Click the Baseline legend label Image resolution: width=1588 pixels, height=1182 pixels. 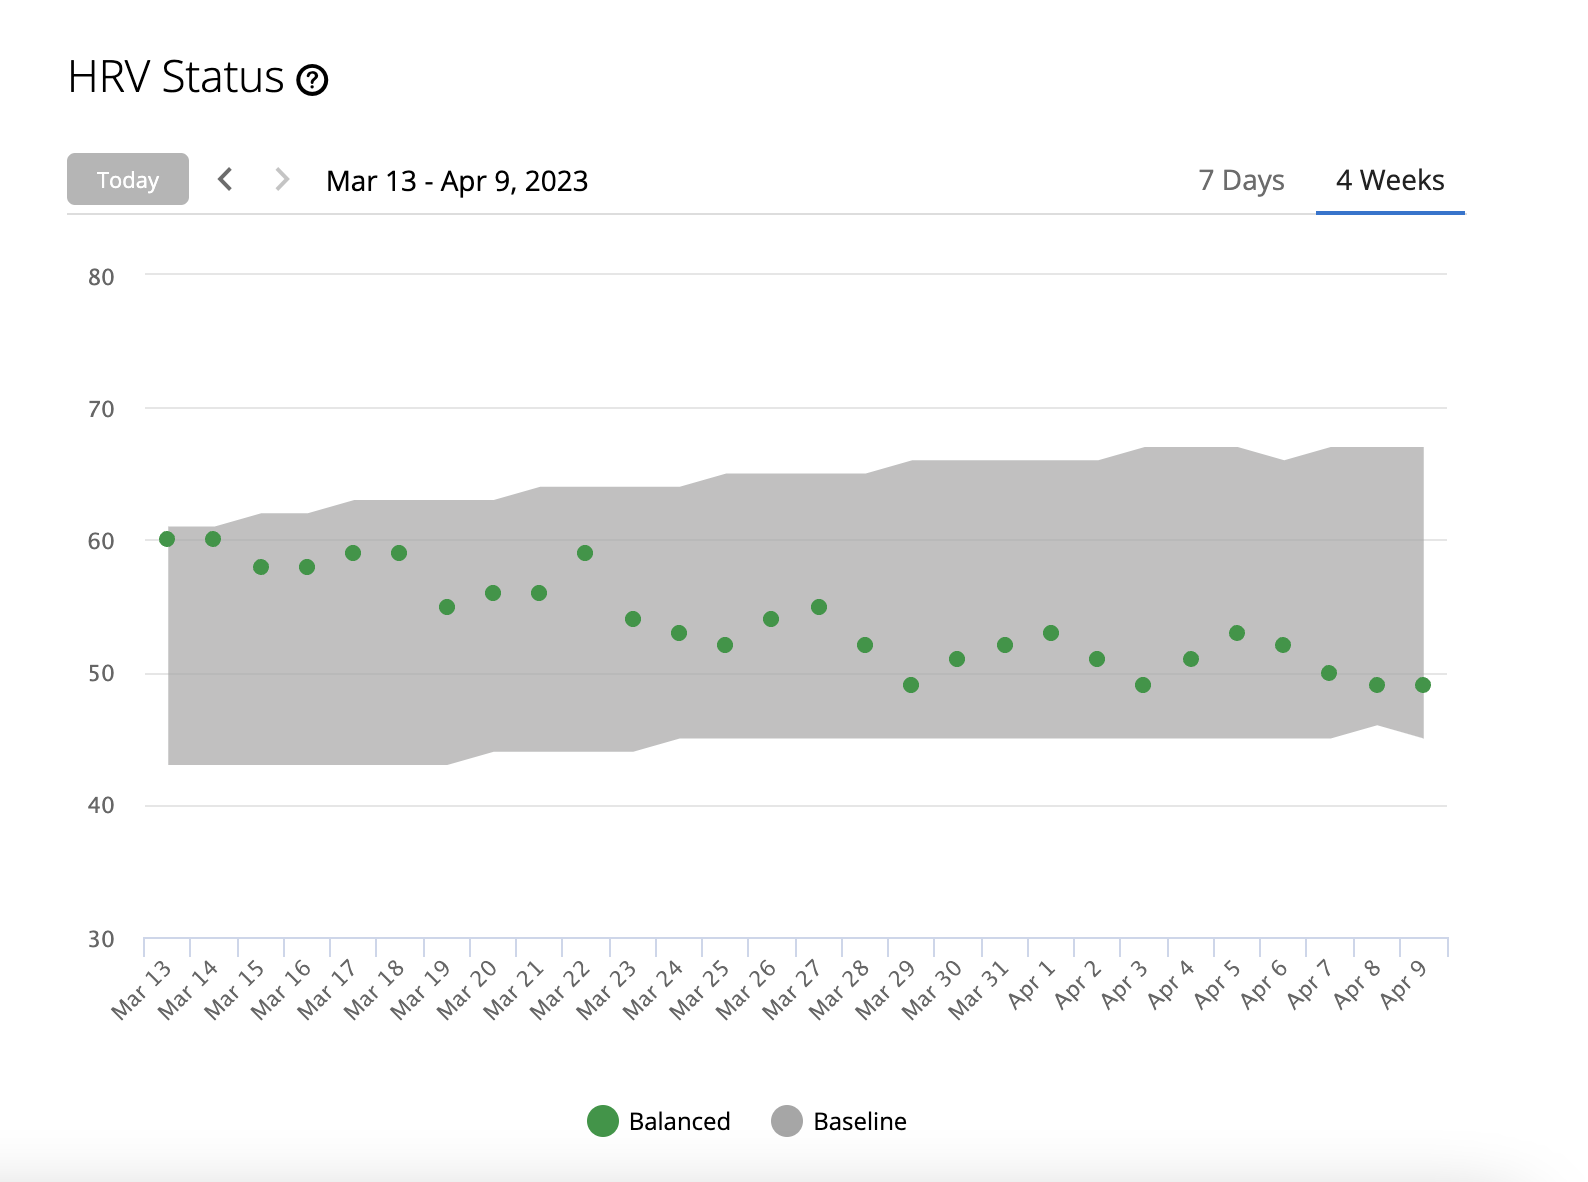[860, 1121]
